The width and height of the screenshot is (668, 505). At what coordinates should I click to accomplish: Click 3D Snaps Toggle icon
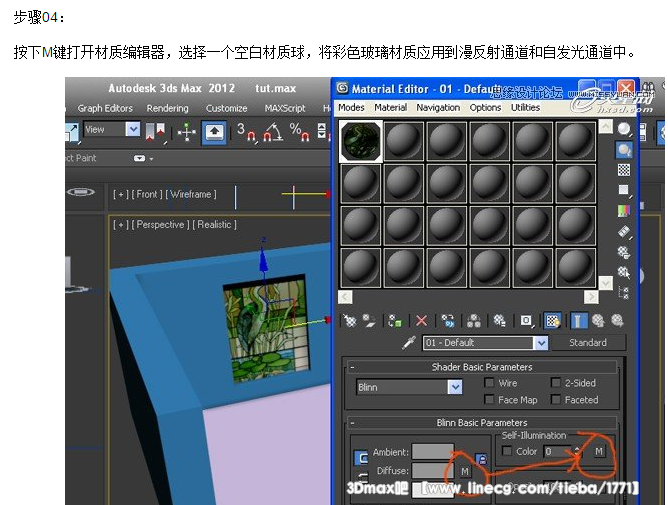(247, 132)
